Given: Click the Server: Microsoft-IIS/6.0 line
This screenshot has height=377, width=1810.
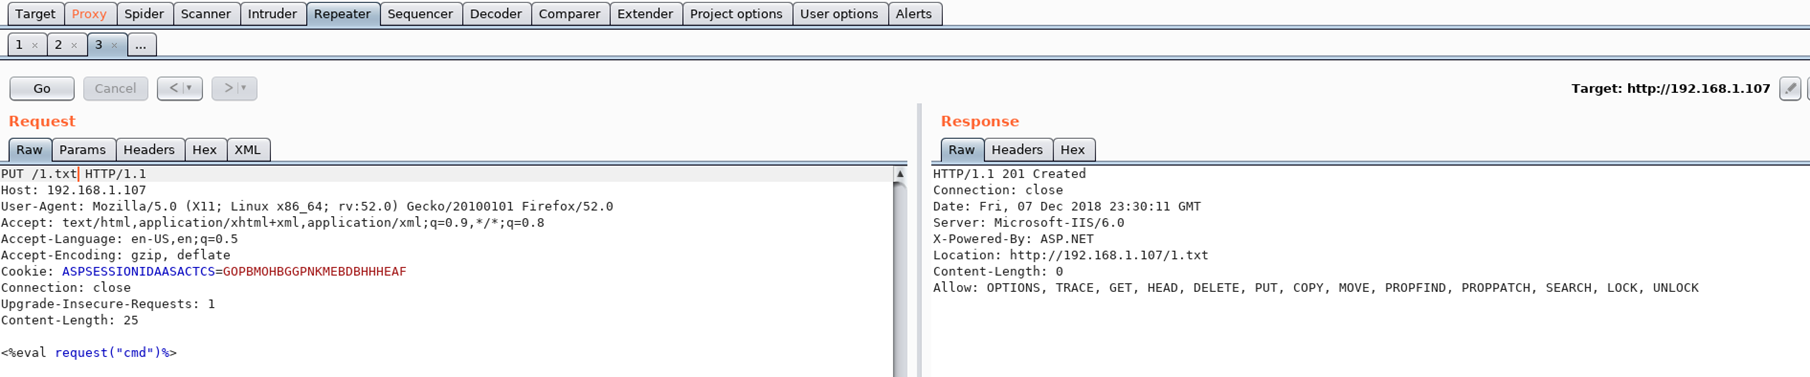Looking at the screenshot, I should pyautogui.click(x=1028, y=223).
